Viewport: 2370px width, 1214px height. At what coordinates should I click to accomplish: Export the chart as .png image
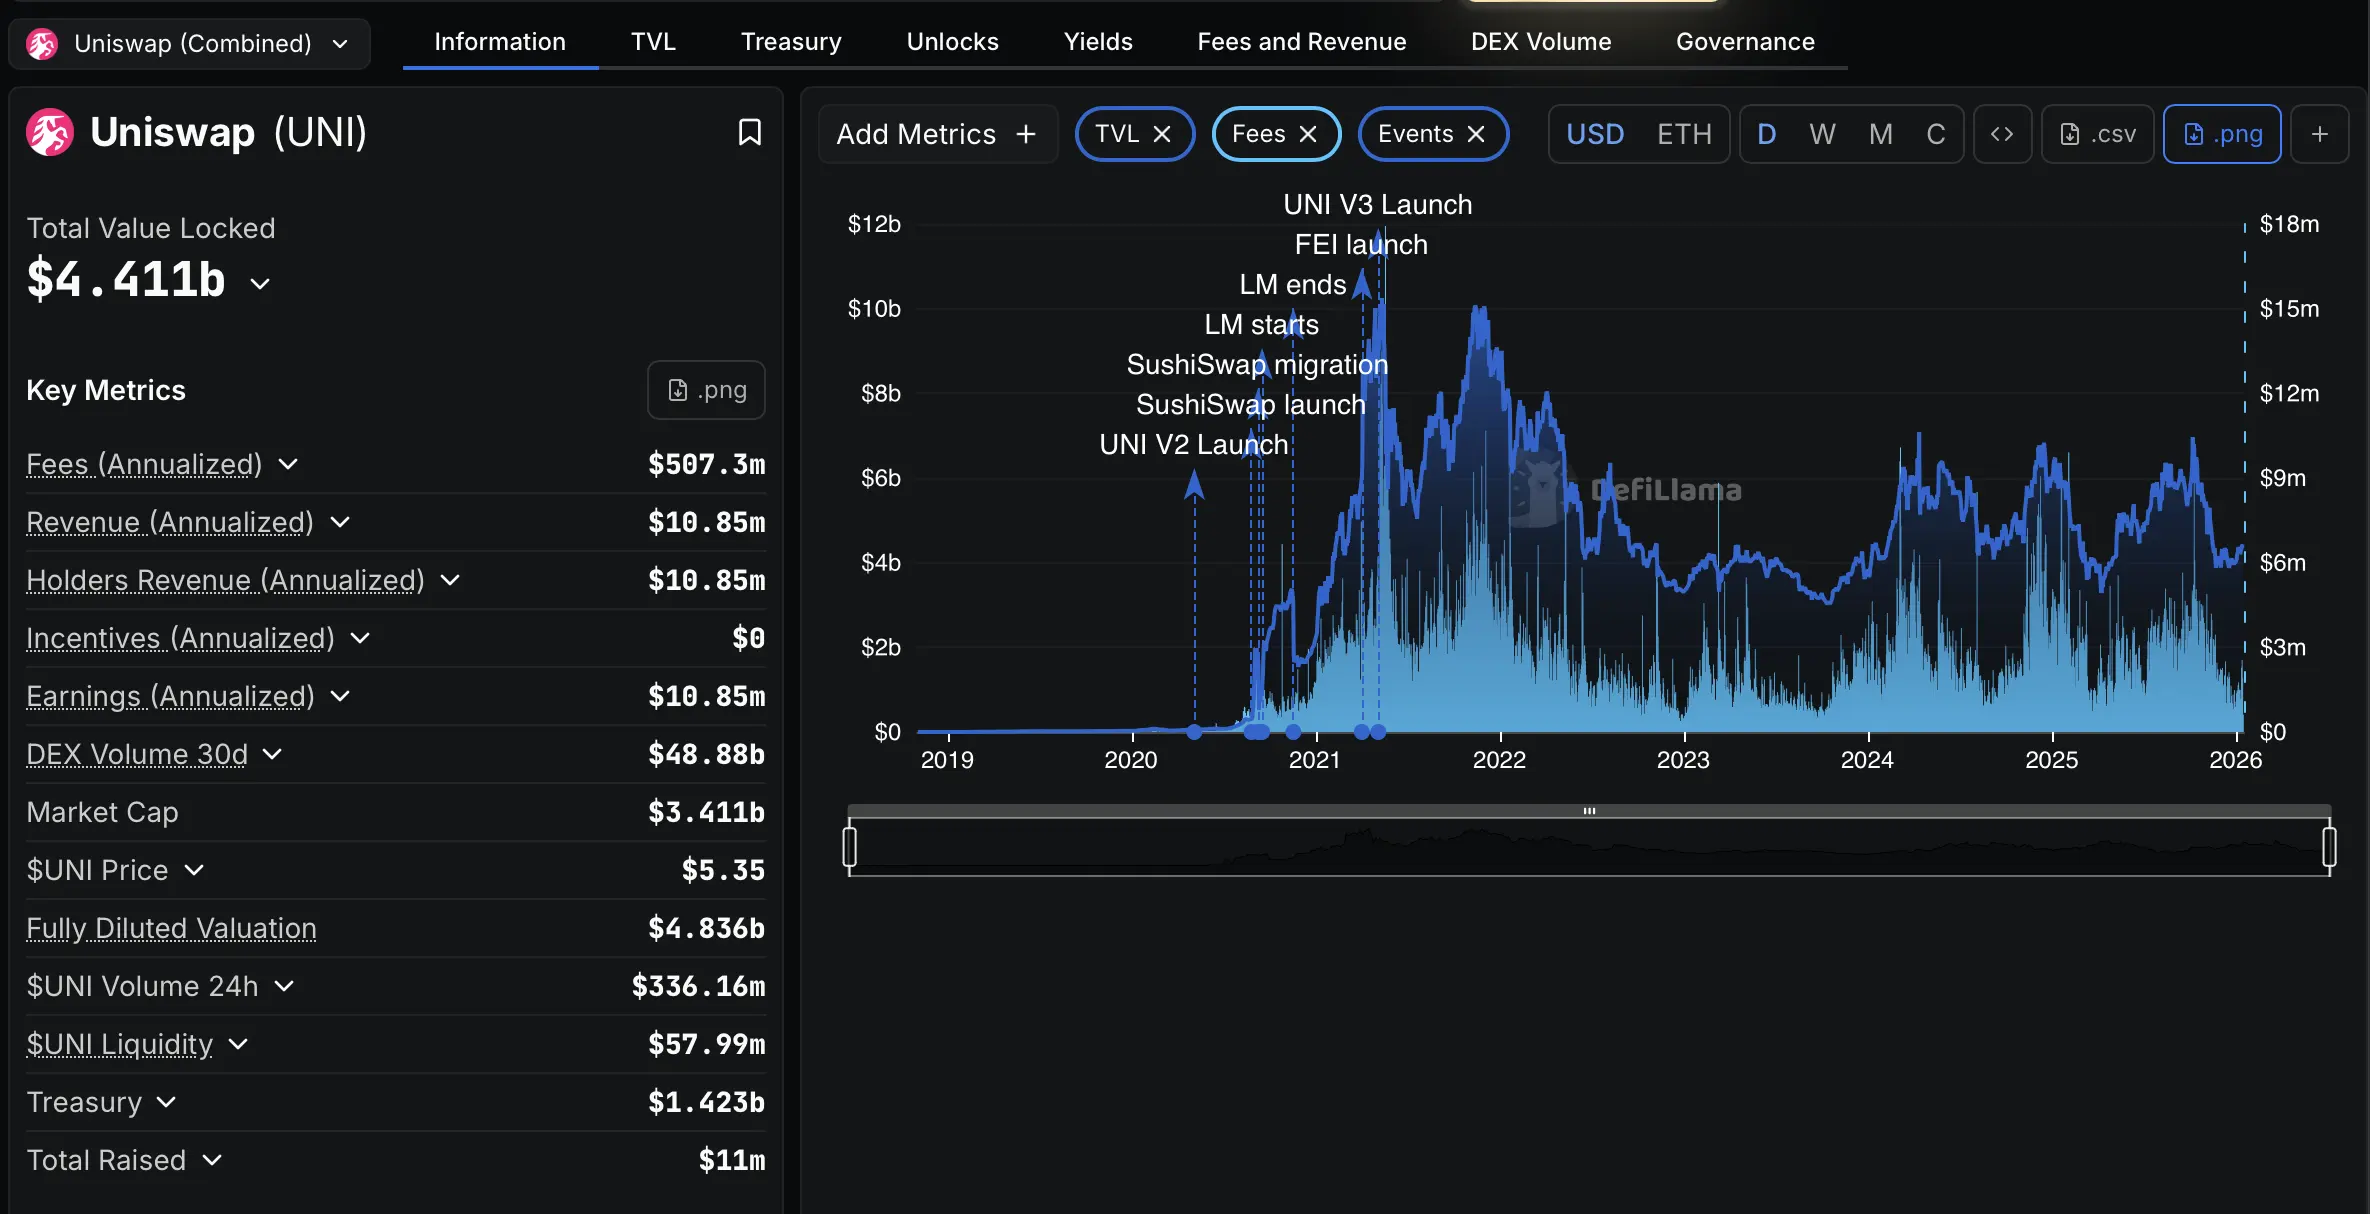click(2221, 133)
